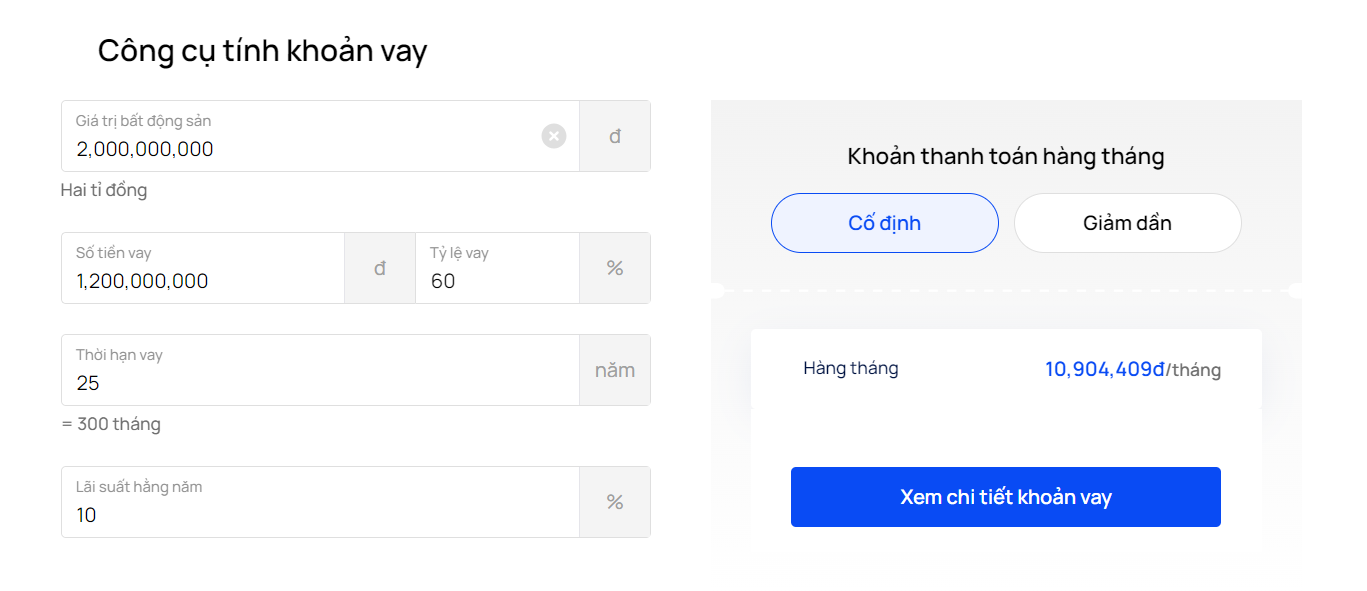
Task: Click the đ currency unit beside property value
Action: pyautogui.click(x=615, y=136)
